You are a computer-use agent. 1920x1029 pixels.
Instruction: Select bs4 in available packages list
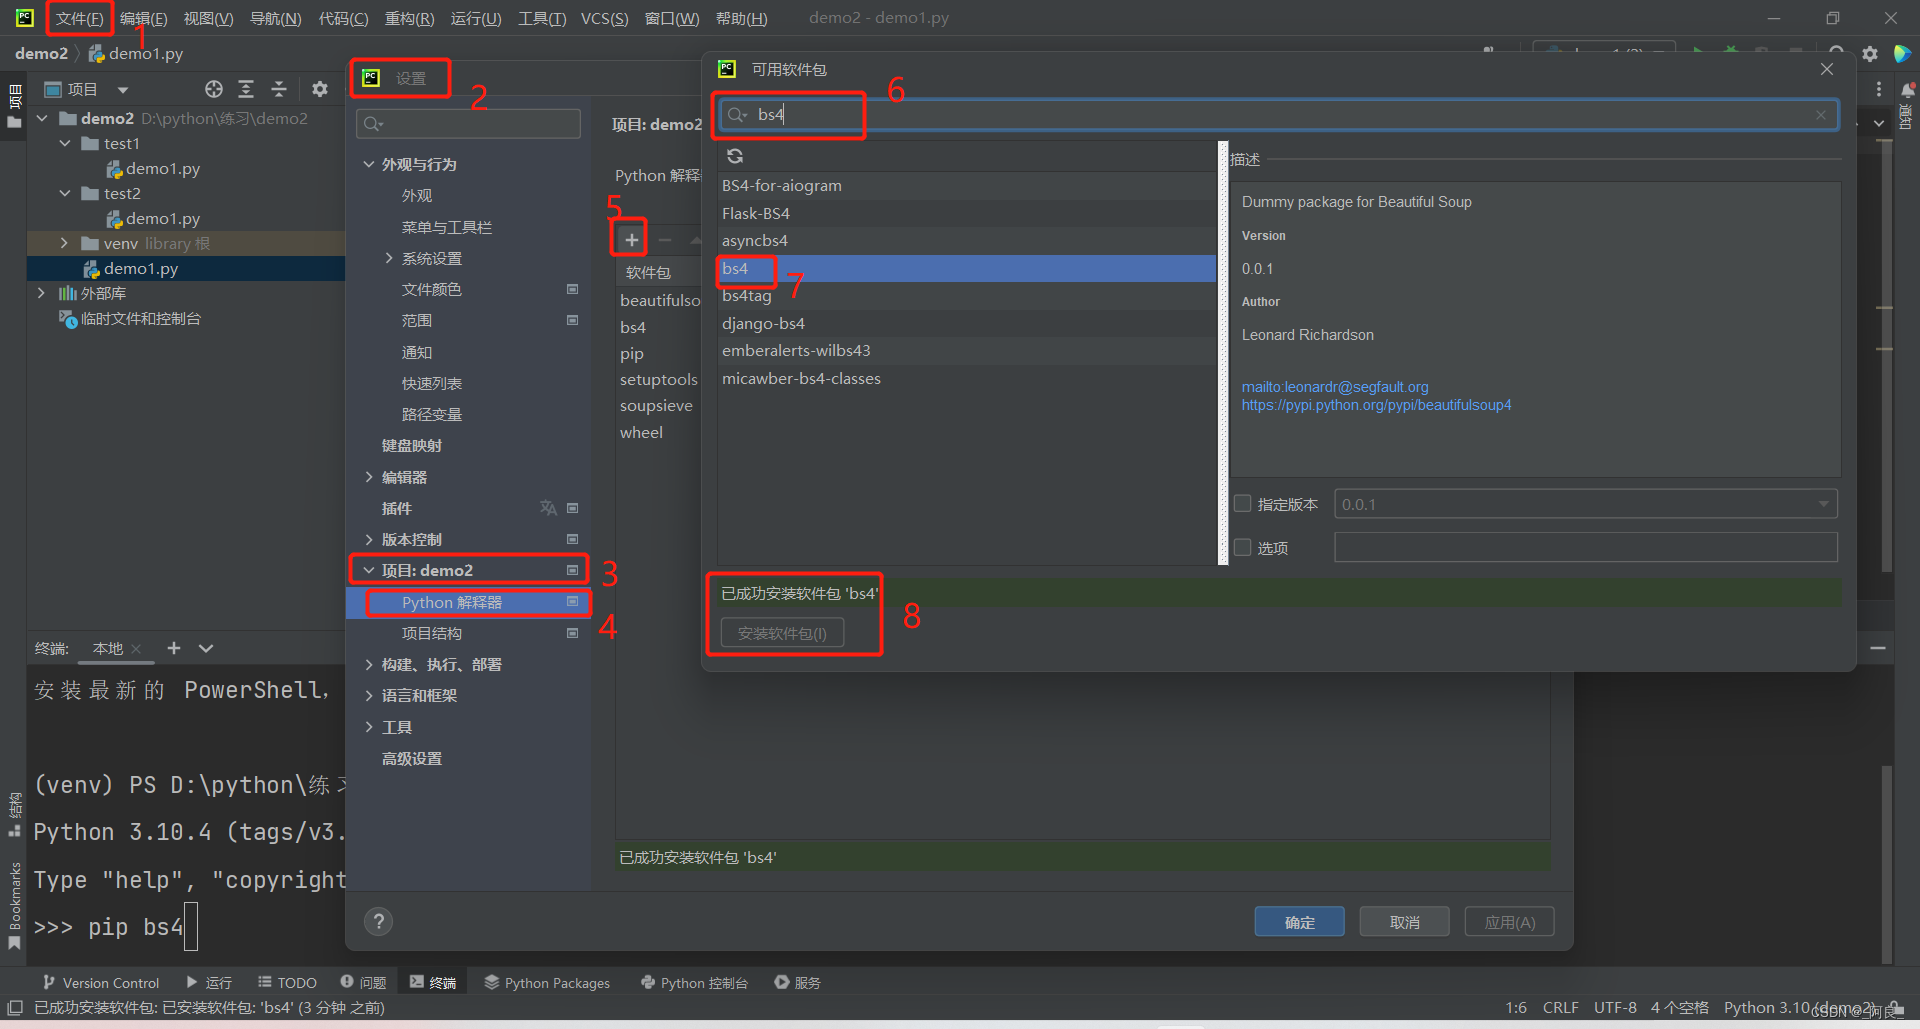coord(966,268)
